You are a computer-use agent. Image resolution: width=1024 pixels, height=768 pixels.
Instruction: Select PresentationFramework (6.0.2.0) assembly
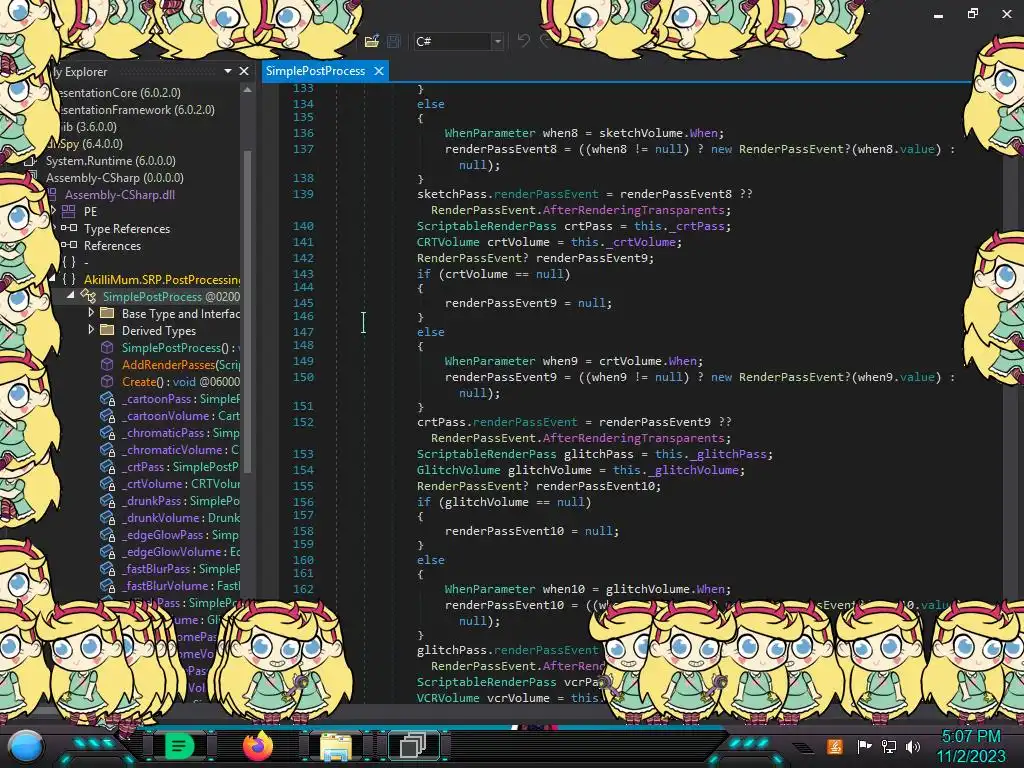pos(136,110)
